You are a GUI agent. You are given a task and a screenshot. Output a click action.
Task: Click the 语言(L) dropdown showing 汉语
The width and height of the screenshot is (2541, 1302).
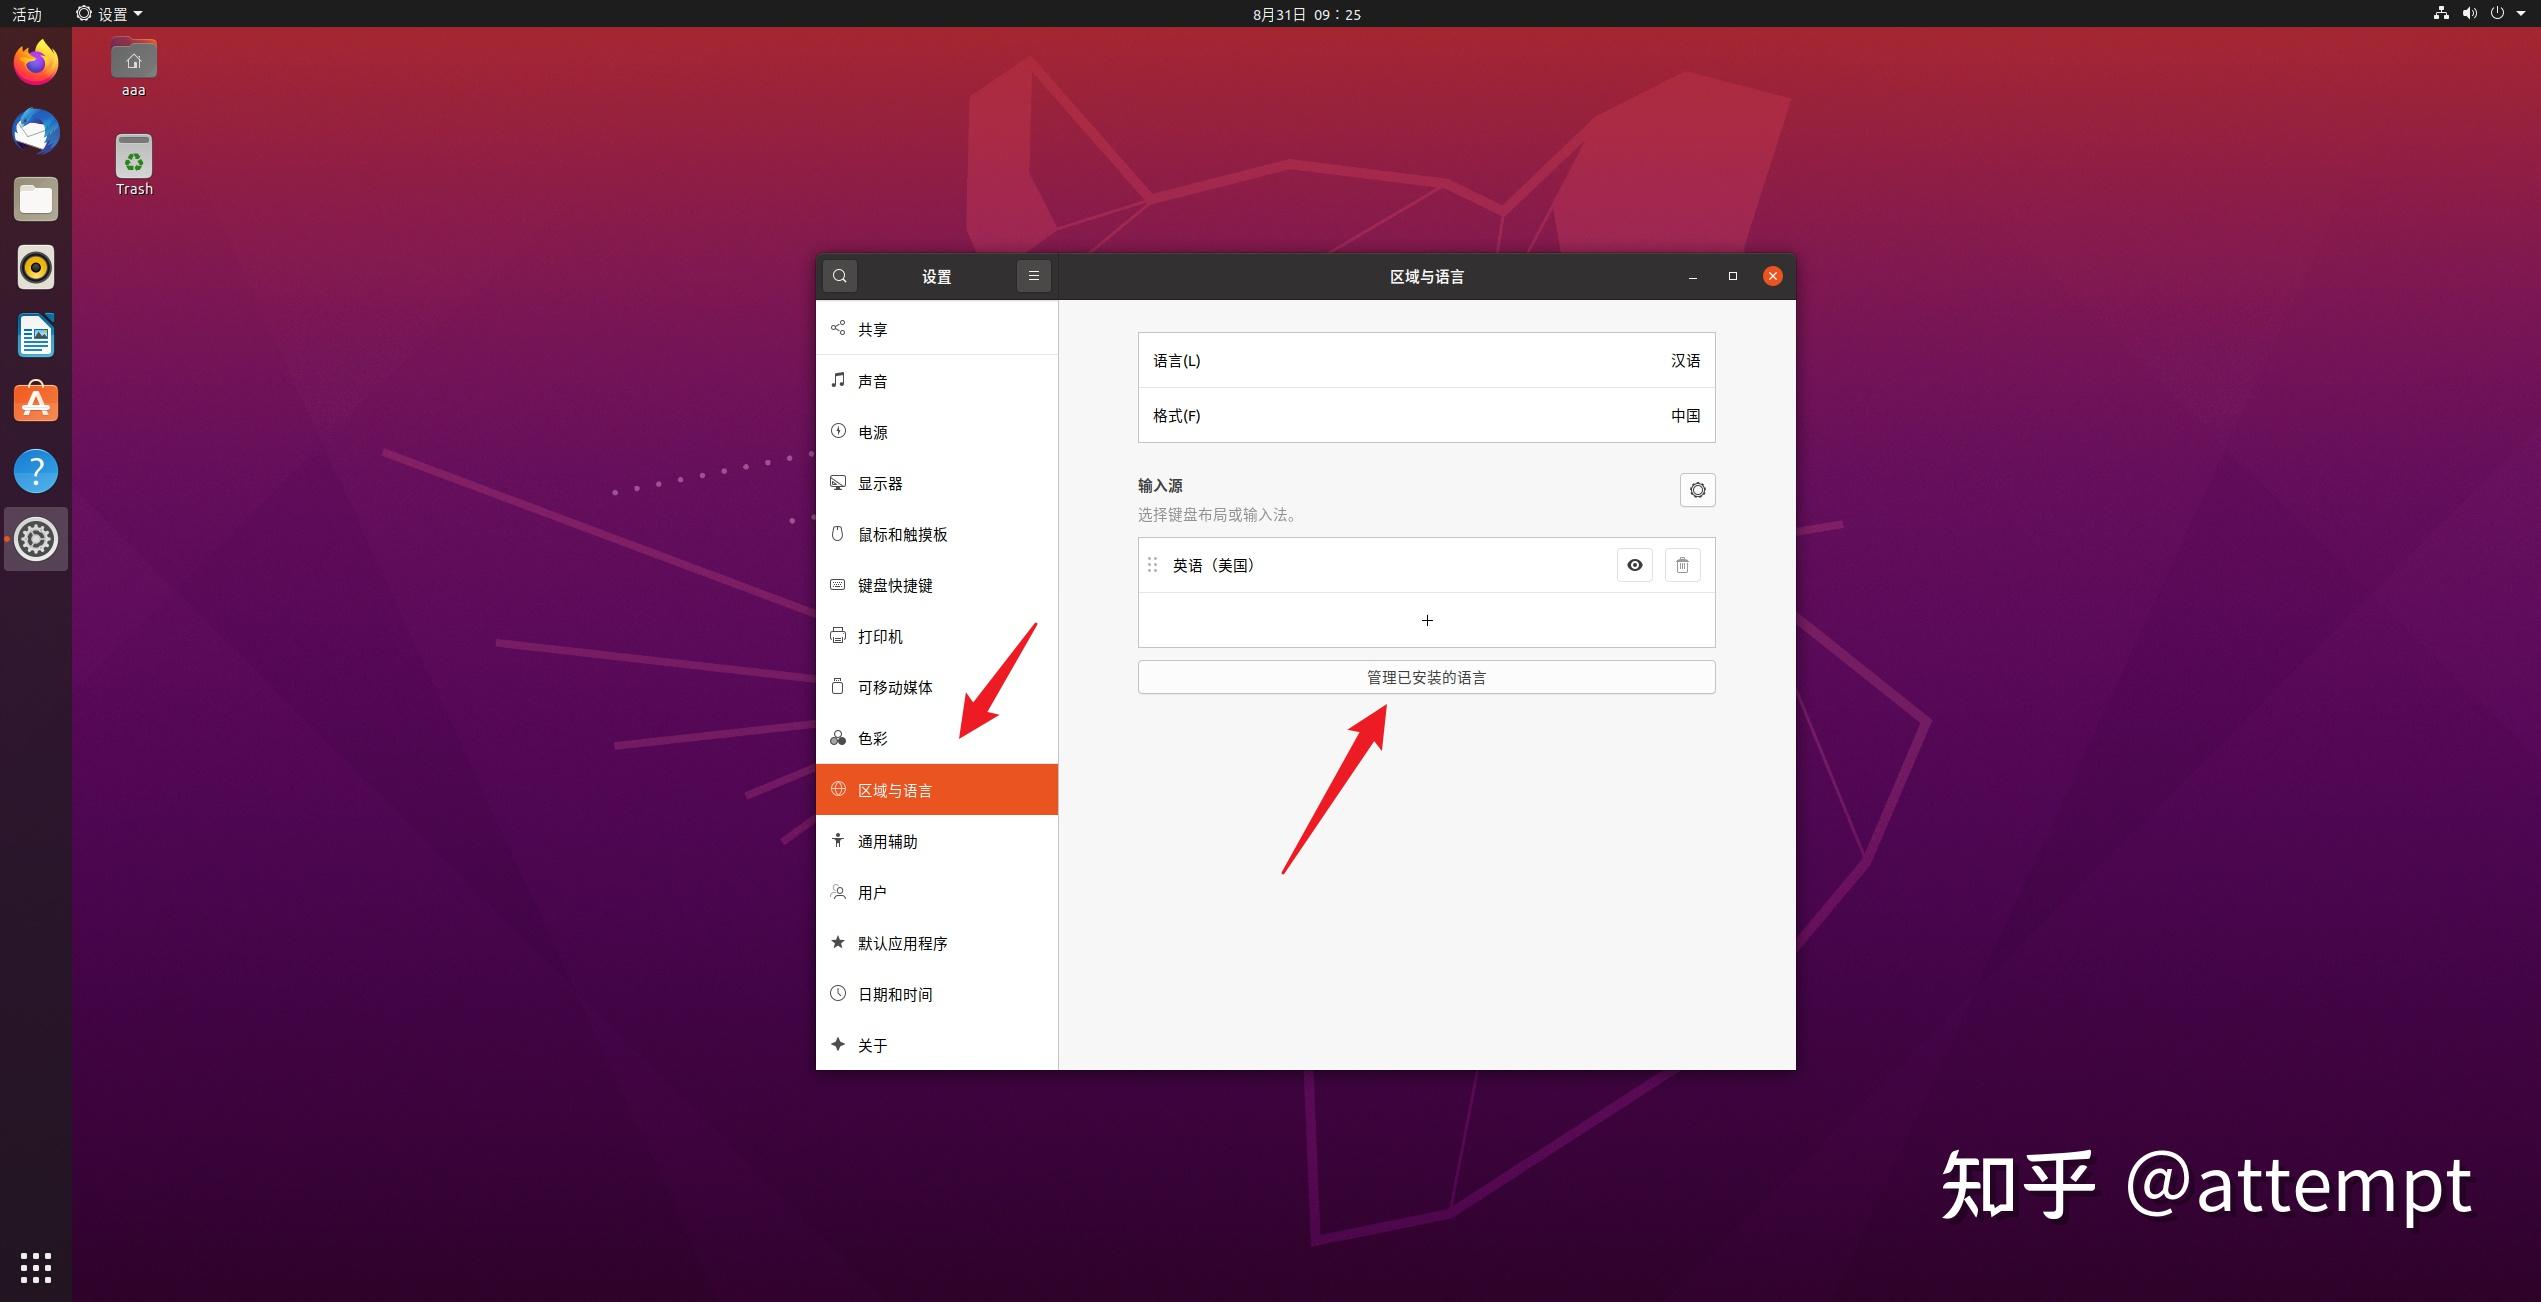1426,360
